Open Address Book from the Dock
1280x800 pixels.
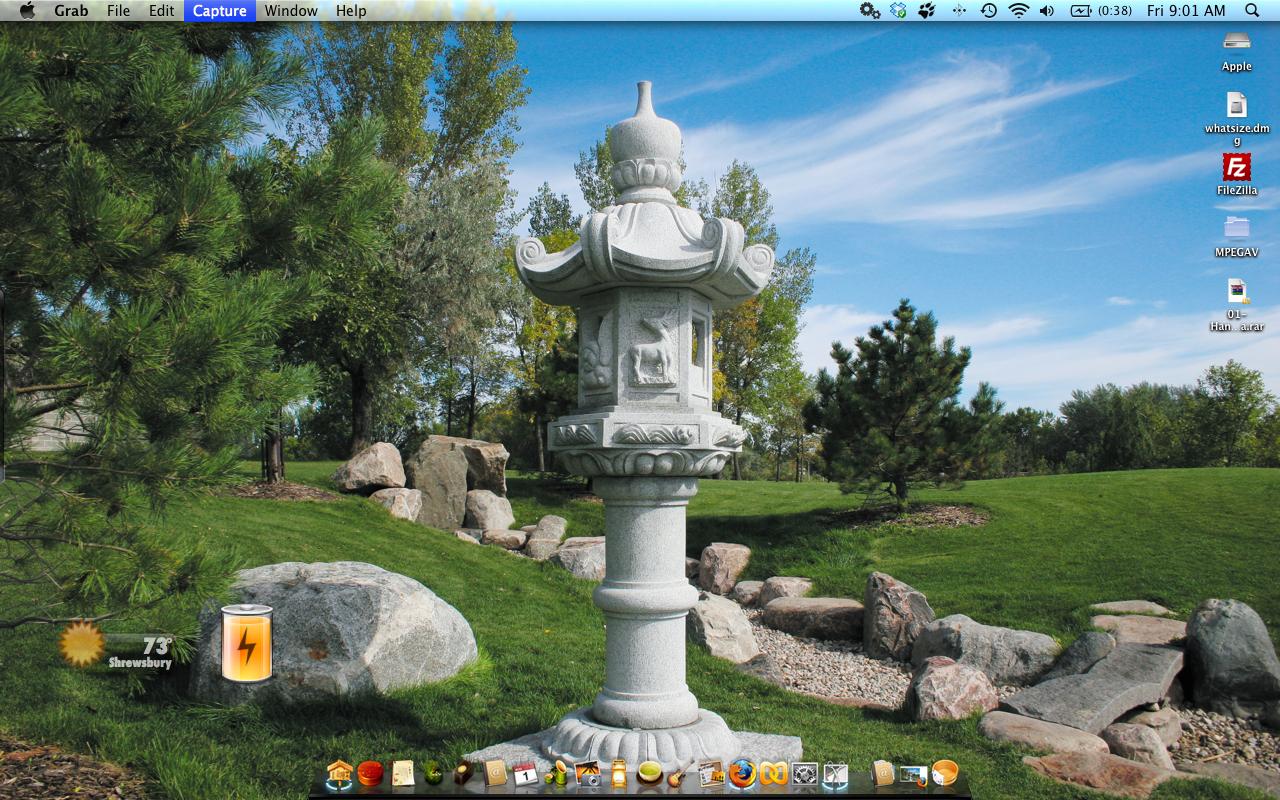pos(495,773)
